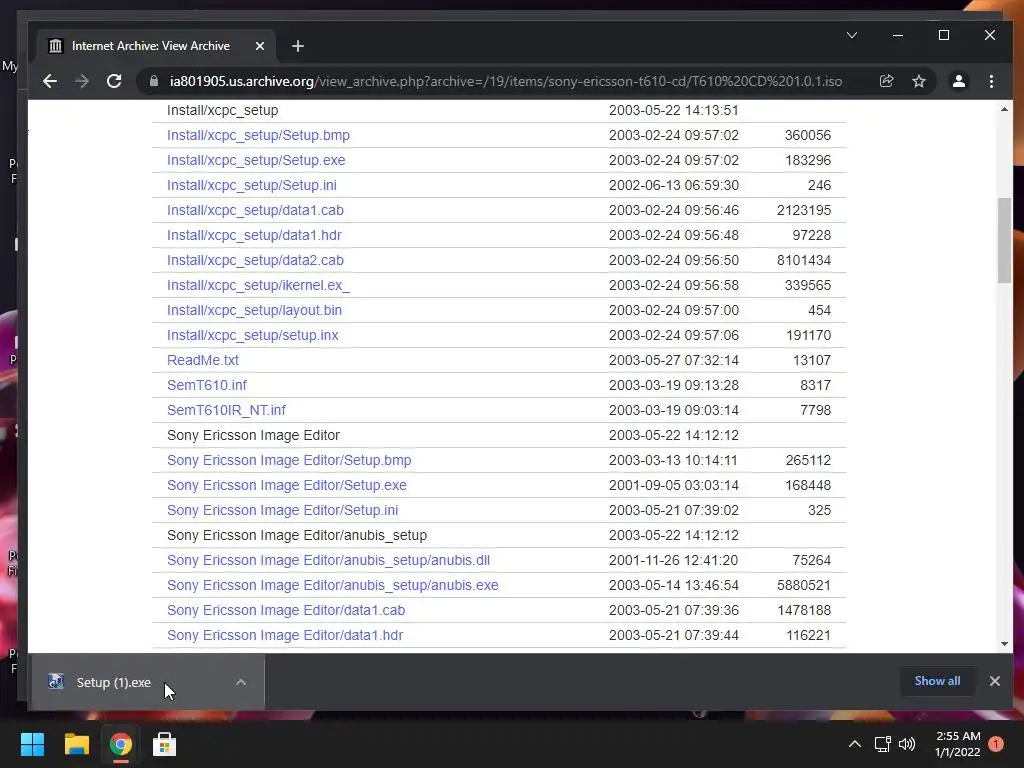
Task: Expand the Setup (1).exe download options chevron
Action: (240, 682)
